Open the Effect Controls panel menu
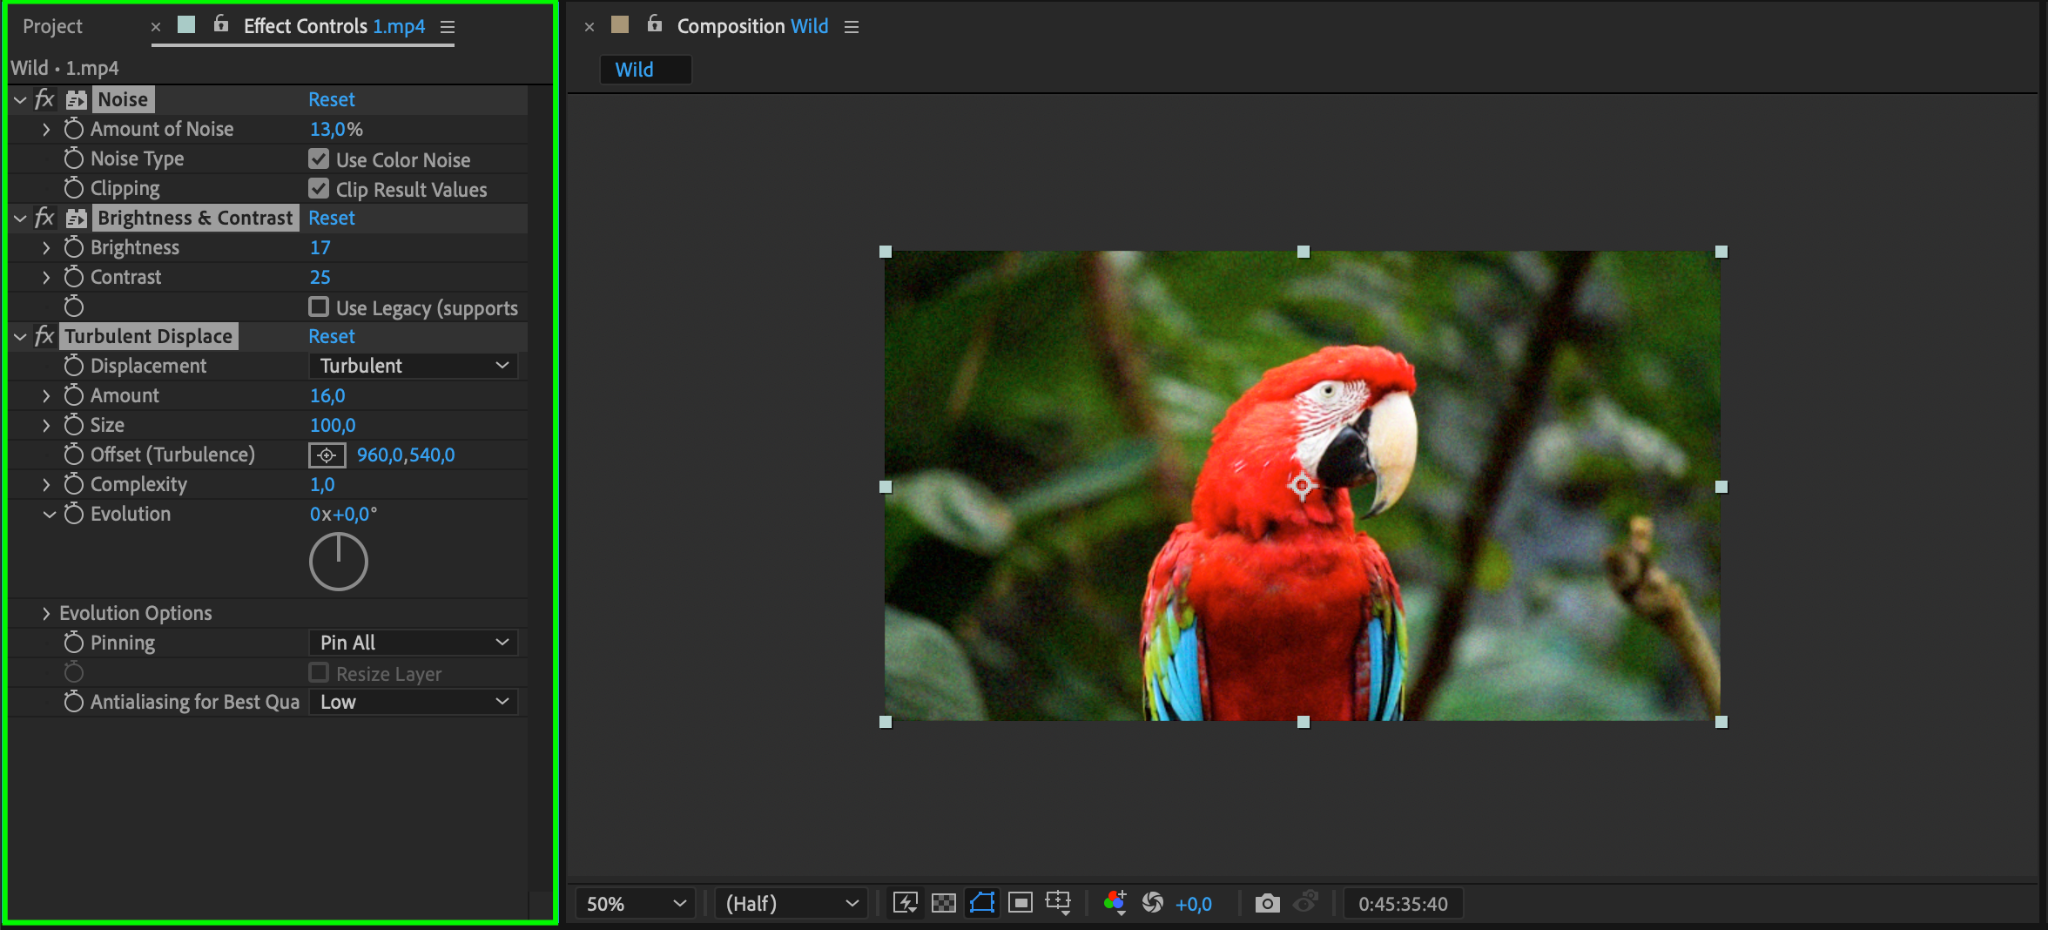Image resolution: width=2048 pixels, height=930 pixels. (448, 27)
